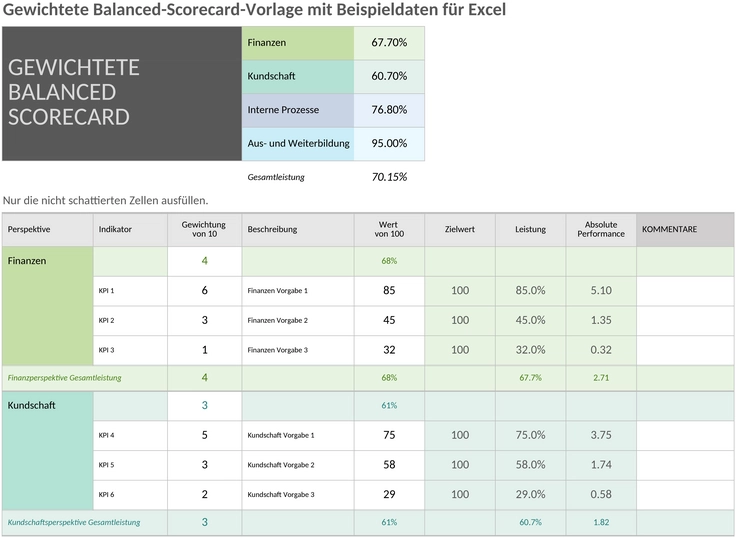Image resolution: width=736 pixels, height=538 pixels.
Task: Click the KPI 2 Leistung 45.0%
Action: [x=530, y=321]
